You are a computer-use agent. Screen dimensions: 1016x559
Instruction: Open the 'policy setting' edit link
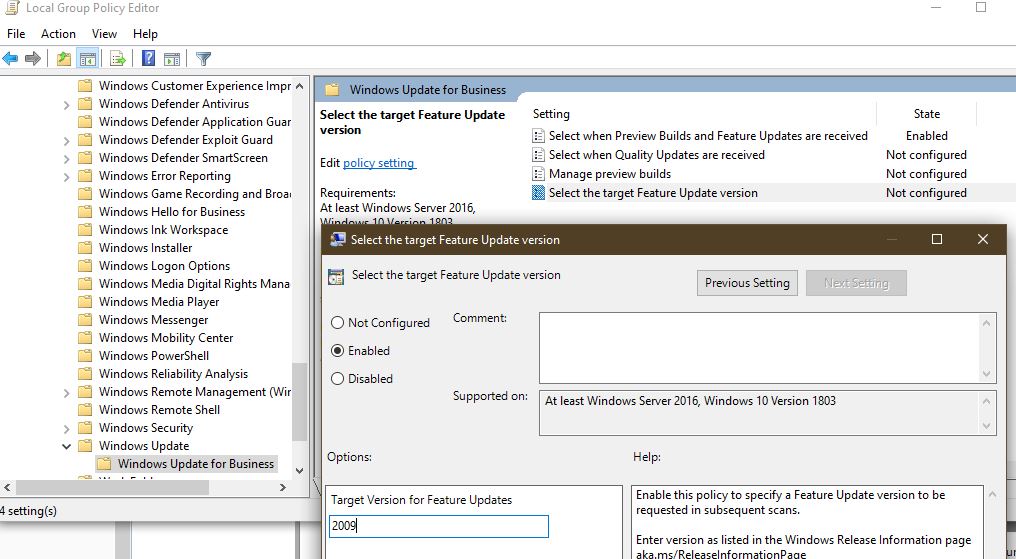[x=379, y=163]
